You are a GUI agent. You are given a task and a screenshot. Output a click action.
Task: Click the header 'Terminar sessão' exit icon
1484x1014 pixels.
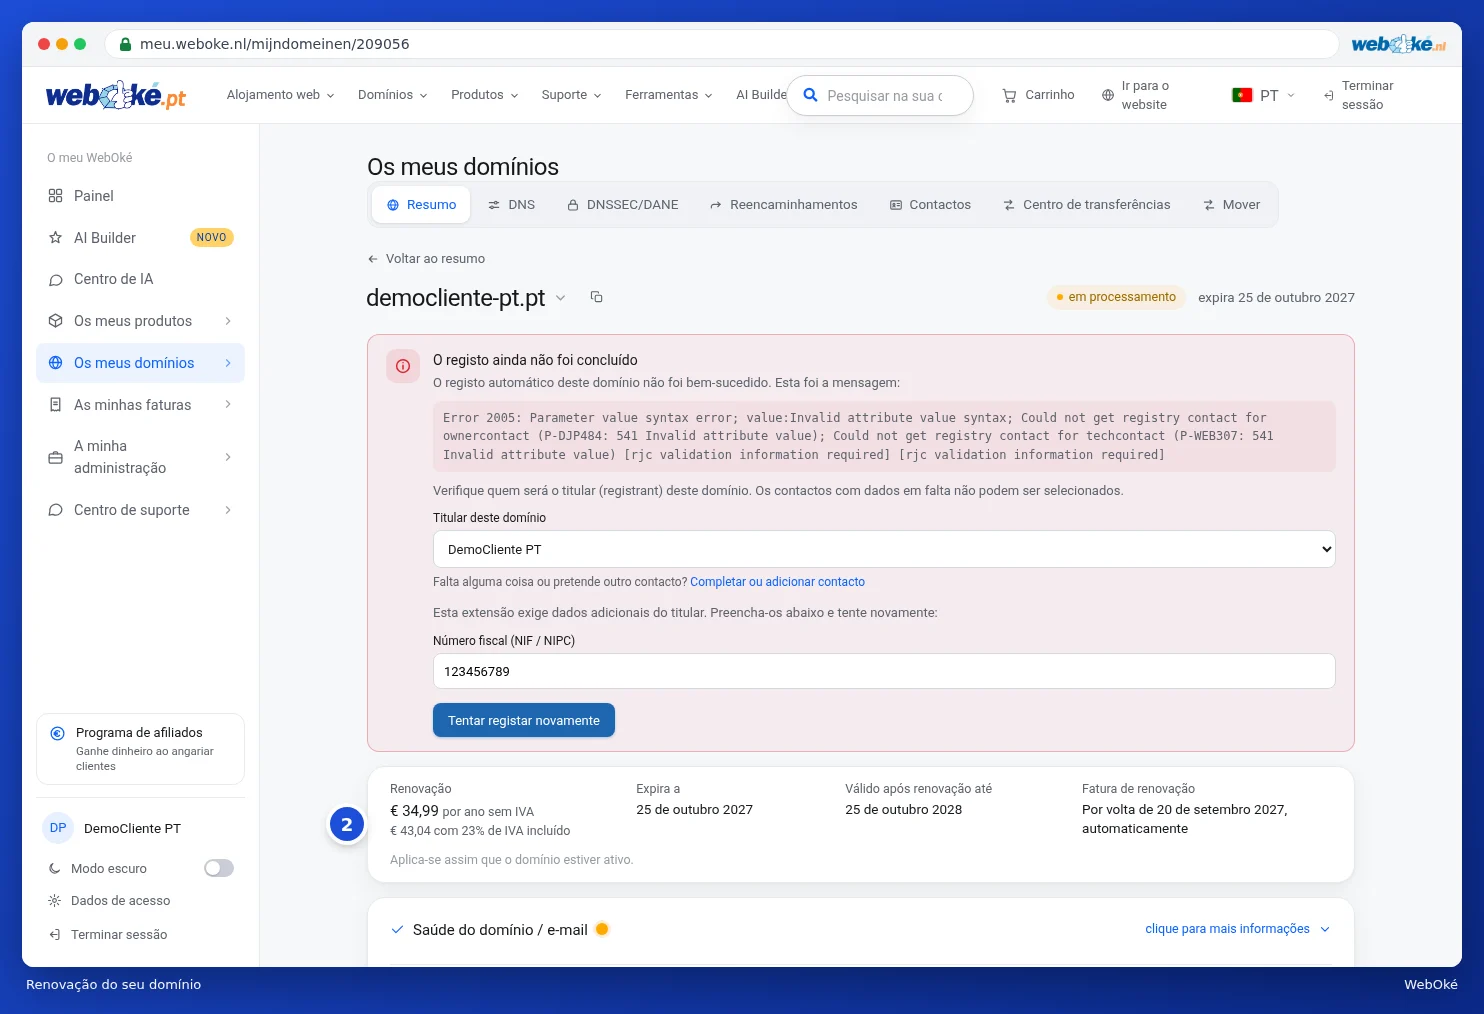1329,95
